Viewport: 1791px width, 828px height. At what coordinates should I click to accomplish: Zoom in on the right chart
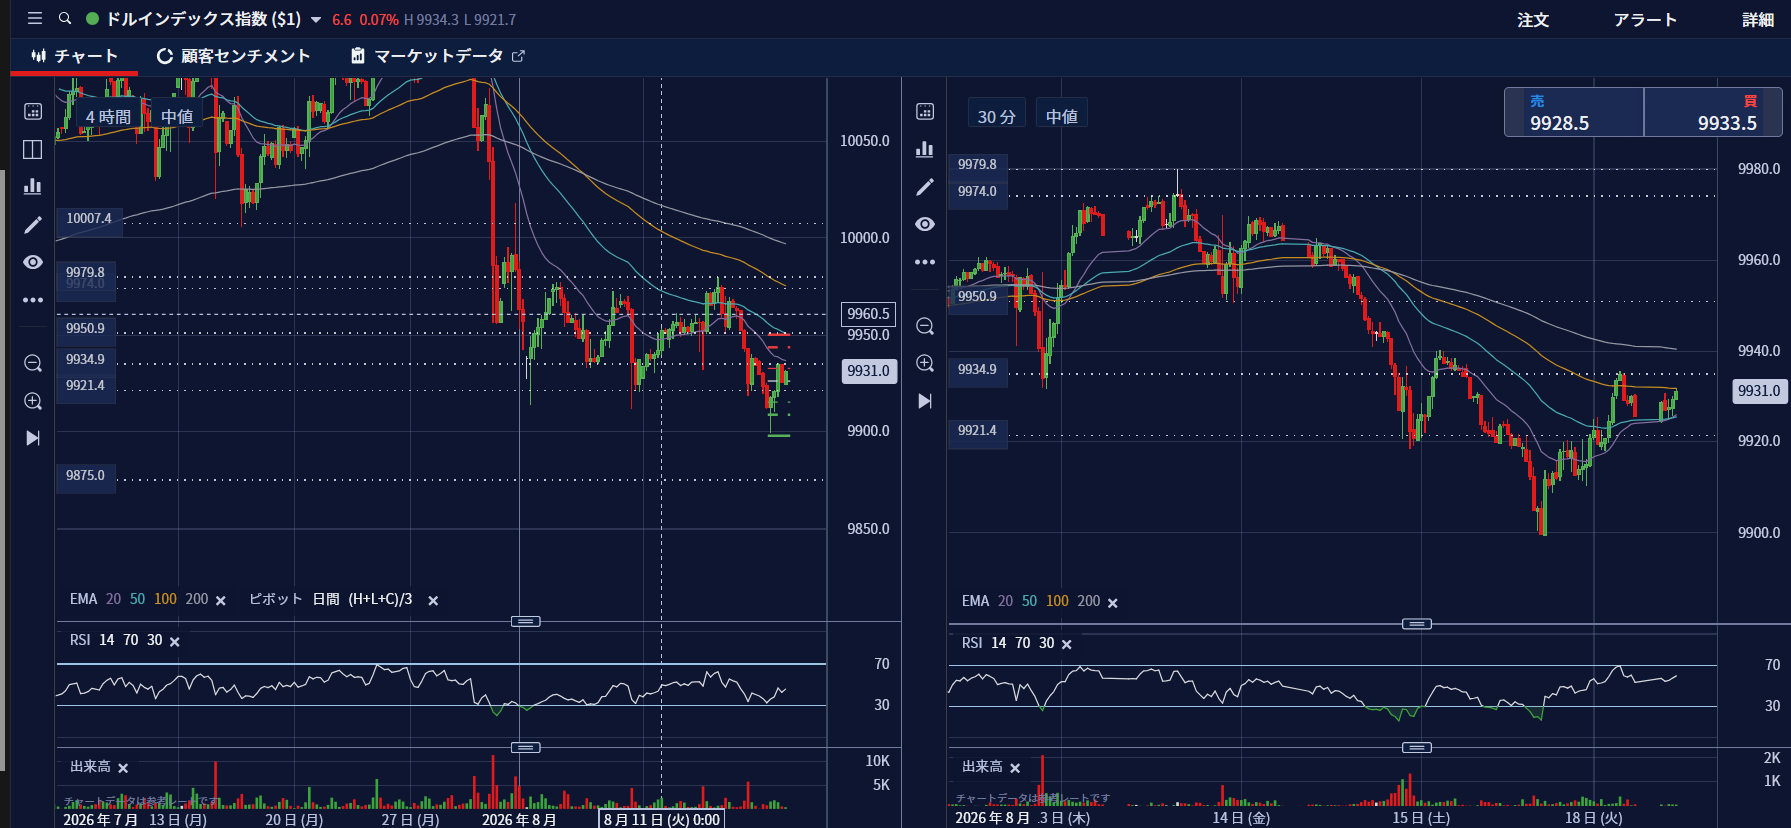tap(925, 363)
